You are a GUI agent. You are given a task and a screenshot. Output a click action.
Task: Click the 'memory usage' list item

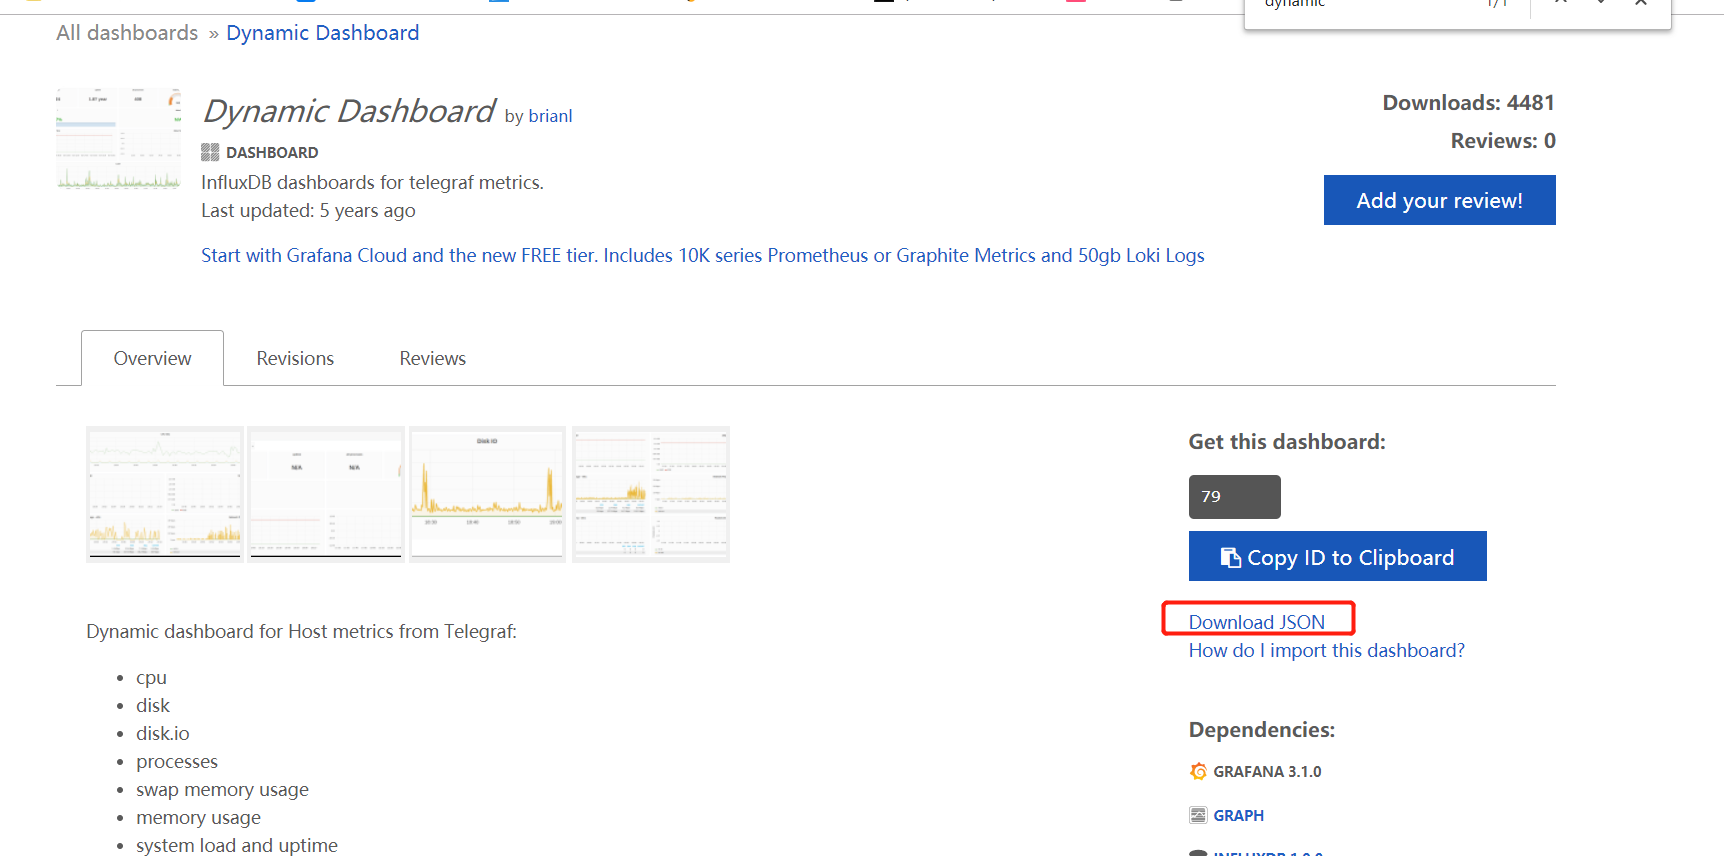pyautogui.click(x=198, y=818)
